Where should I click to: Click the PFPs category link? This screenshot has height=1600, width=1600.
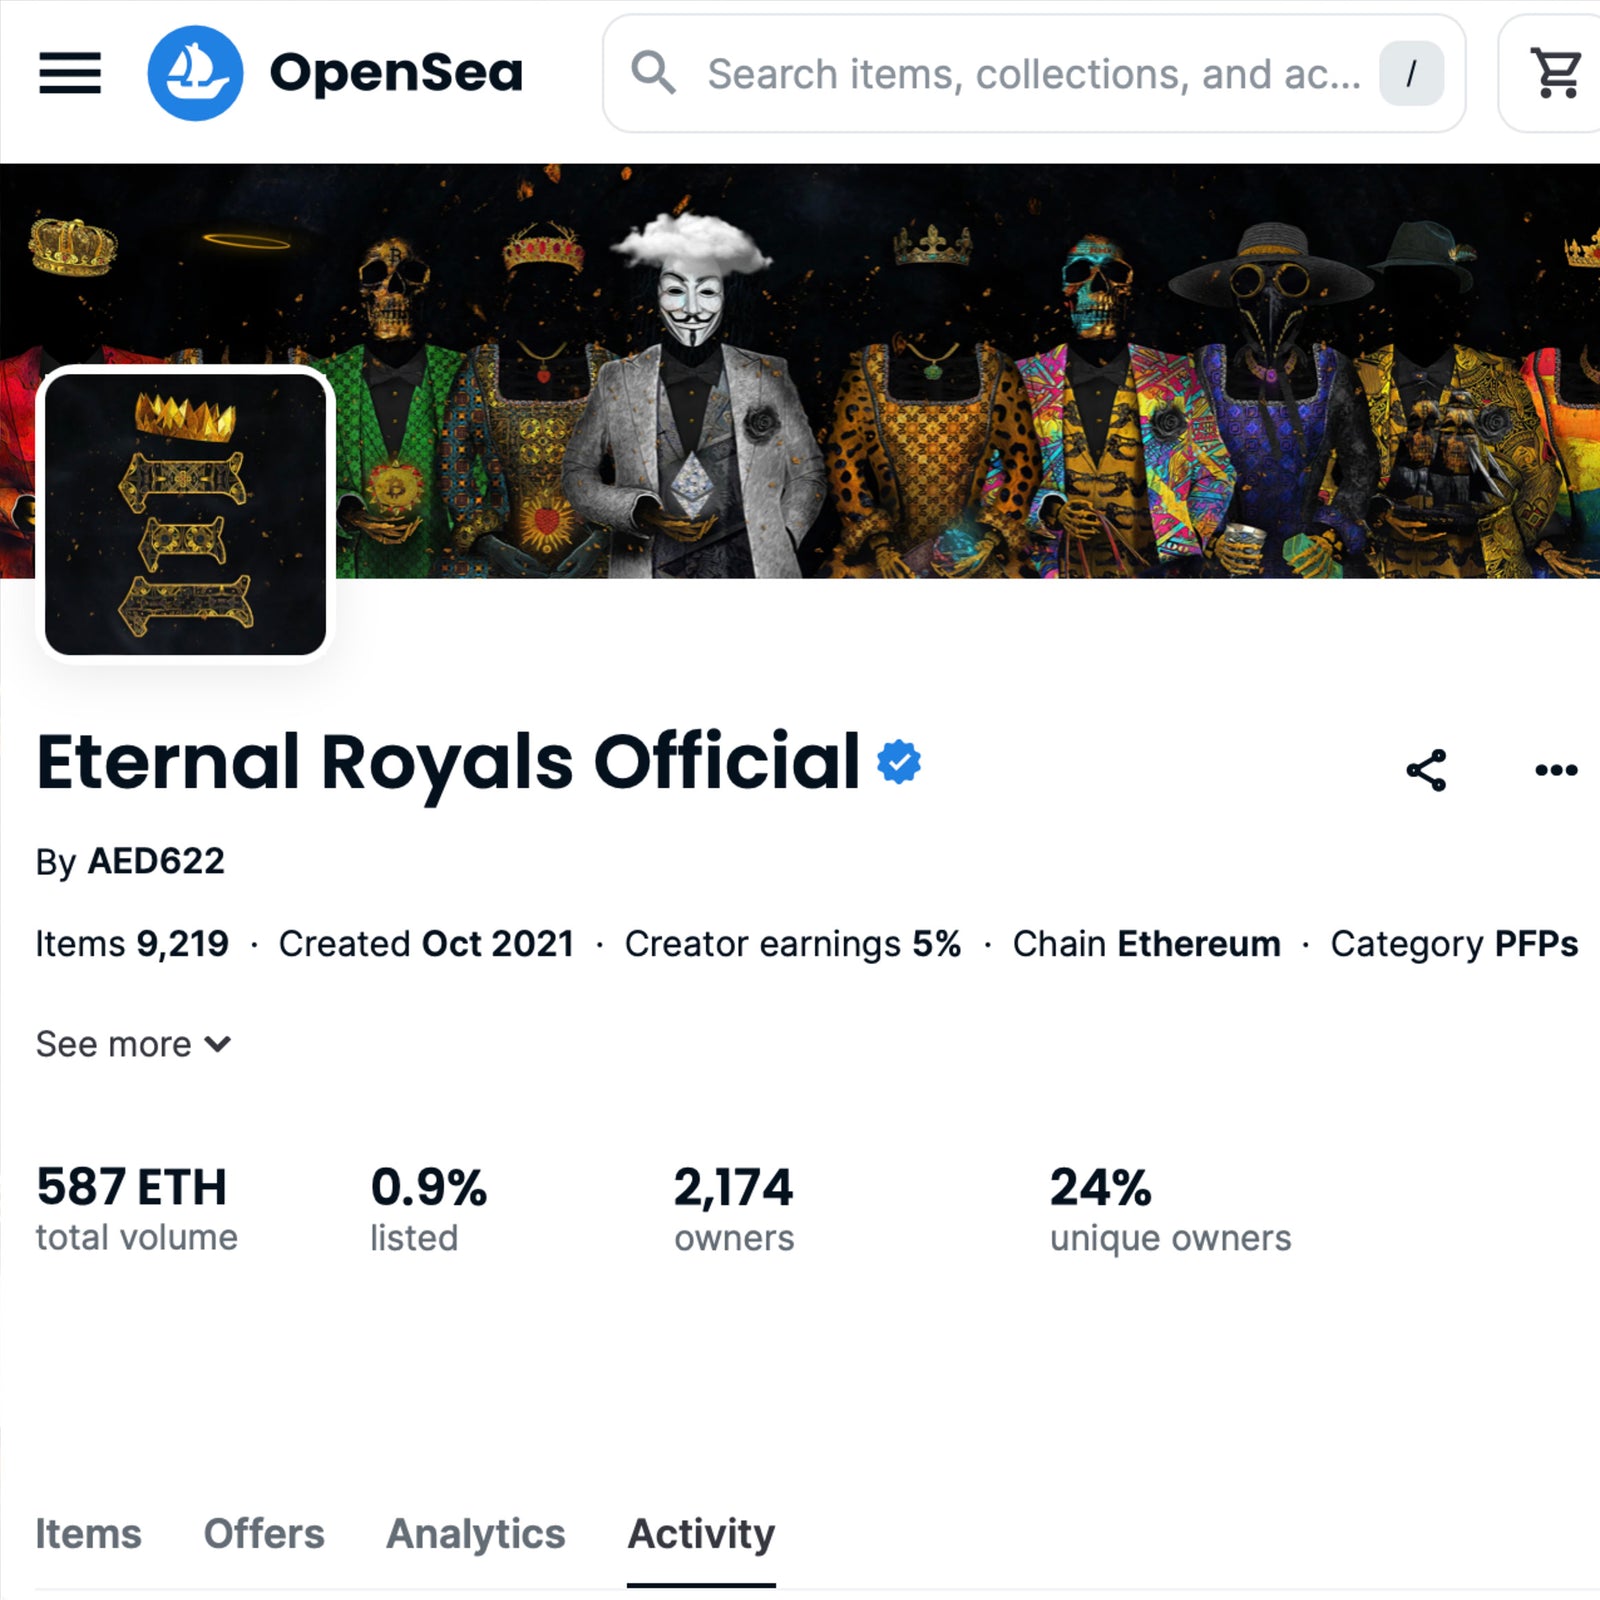(x=1536, y=944)
